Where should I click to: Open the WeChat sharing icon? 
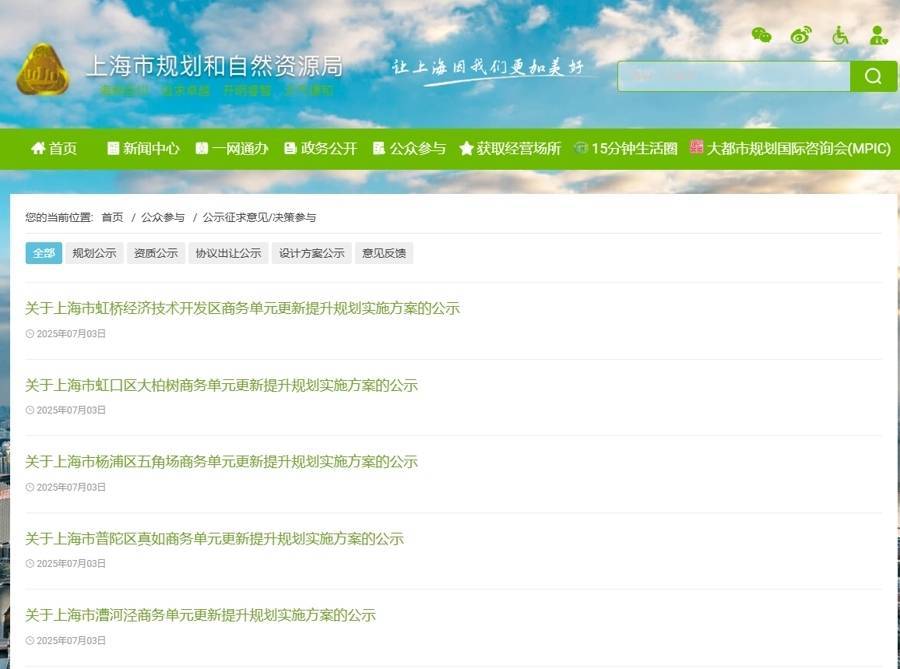[x=761, y=35]
